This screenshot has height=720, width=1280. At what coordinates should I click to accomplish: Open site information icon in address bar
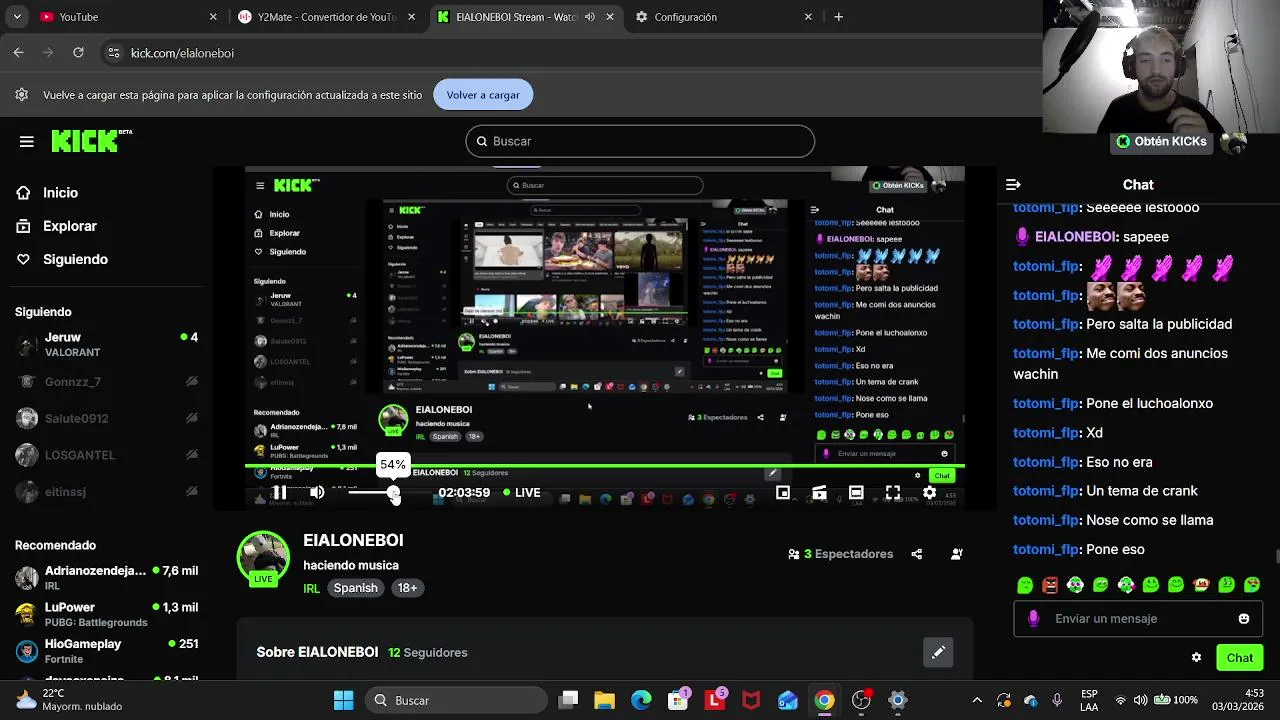click(114, 53)
